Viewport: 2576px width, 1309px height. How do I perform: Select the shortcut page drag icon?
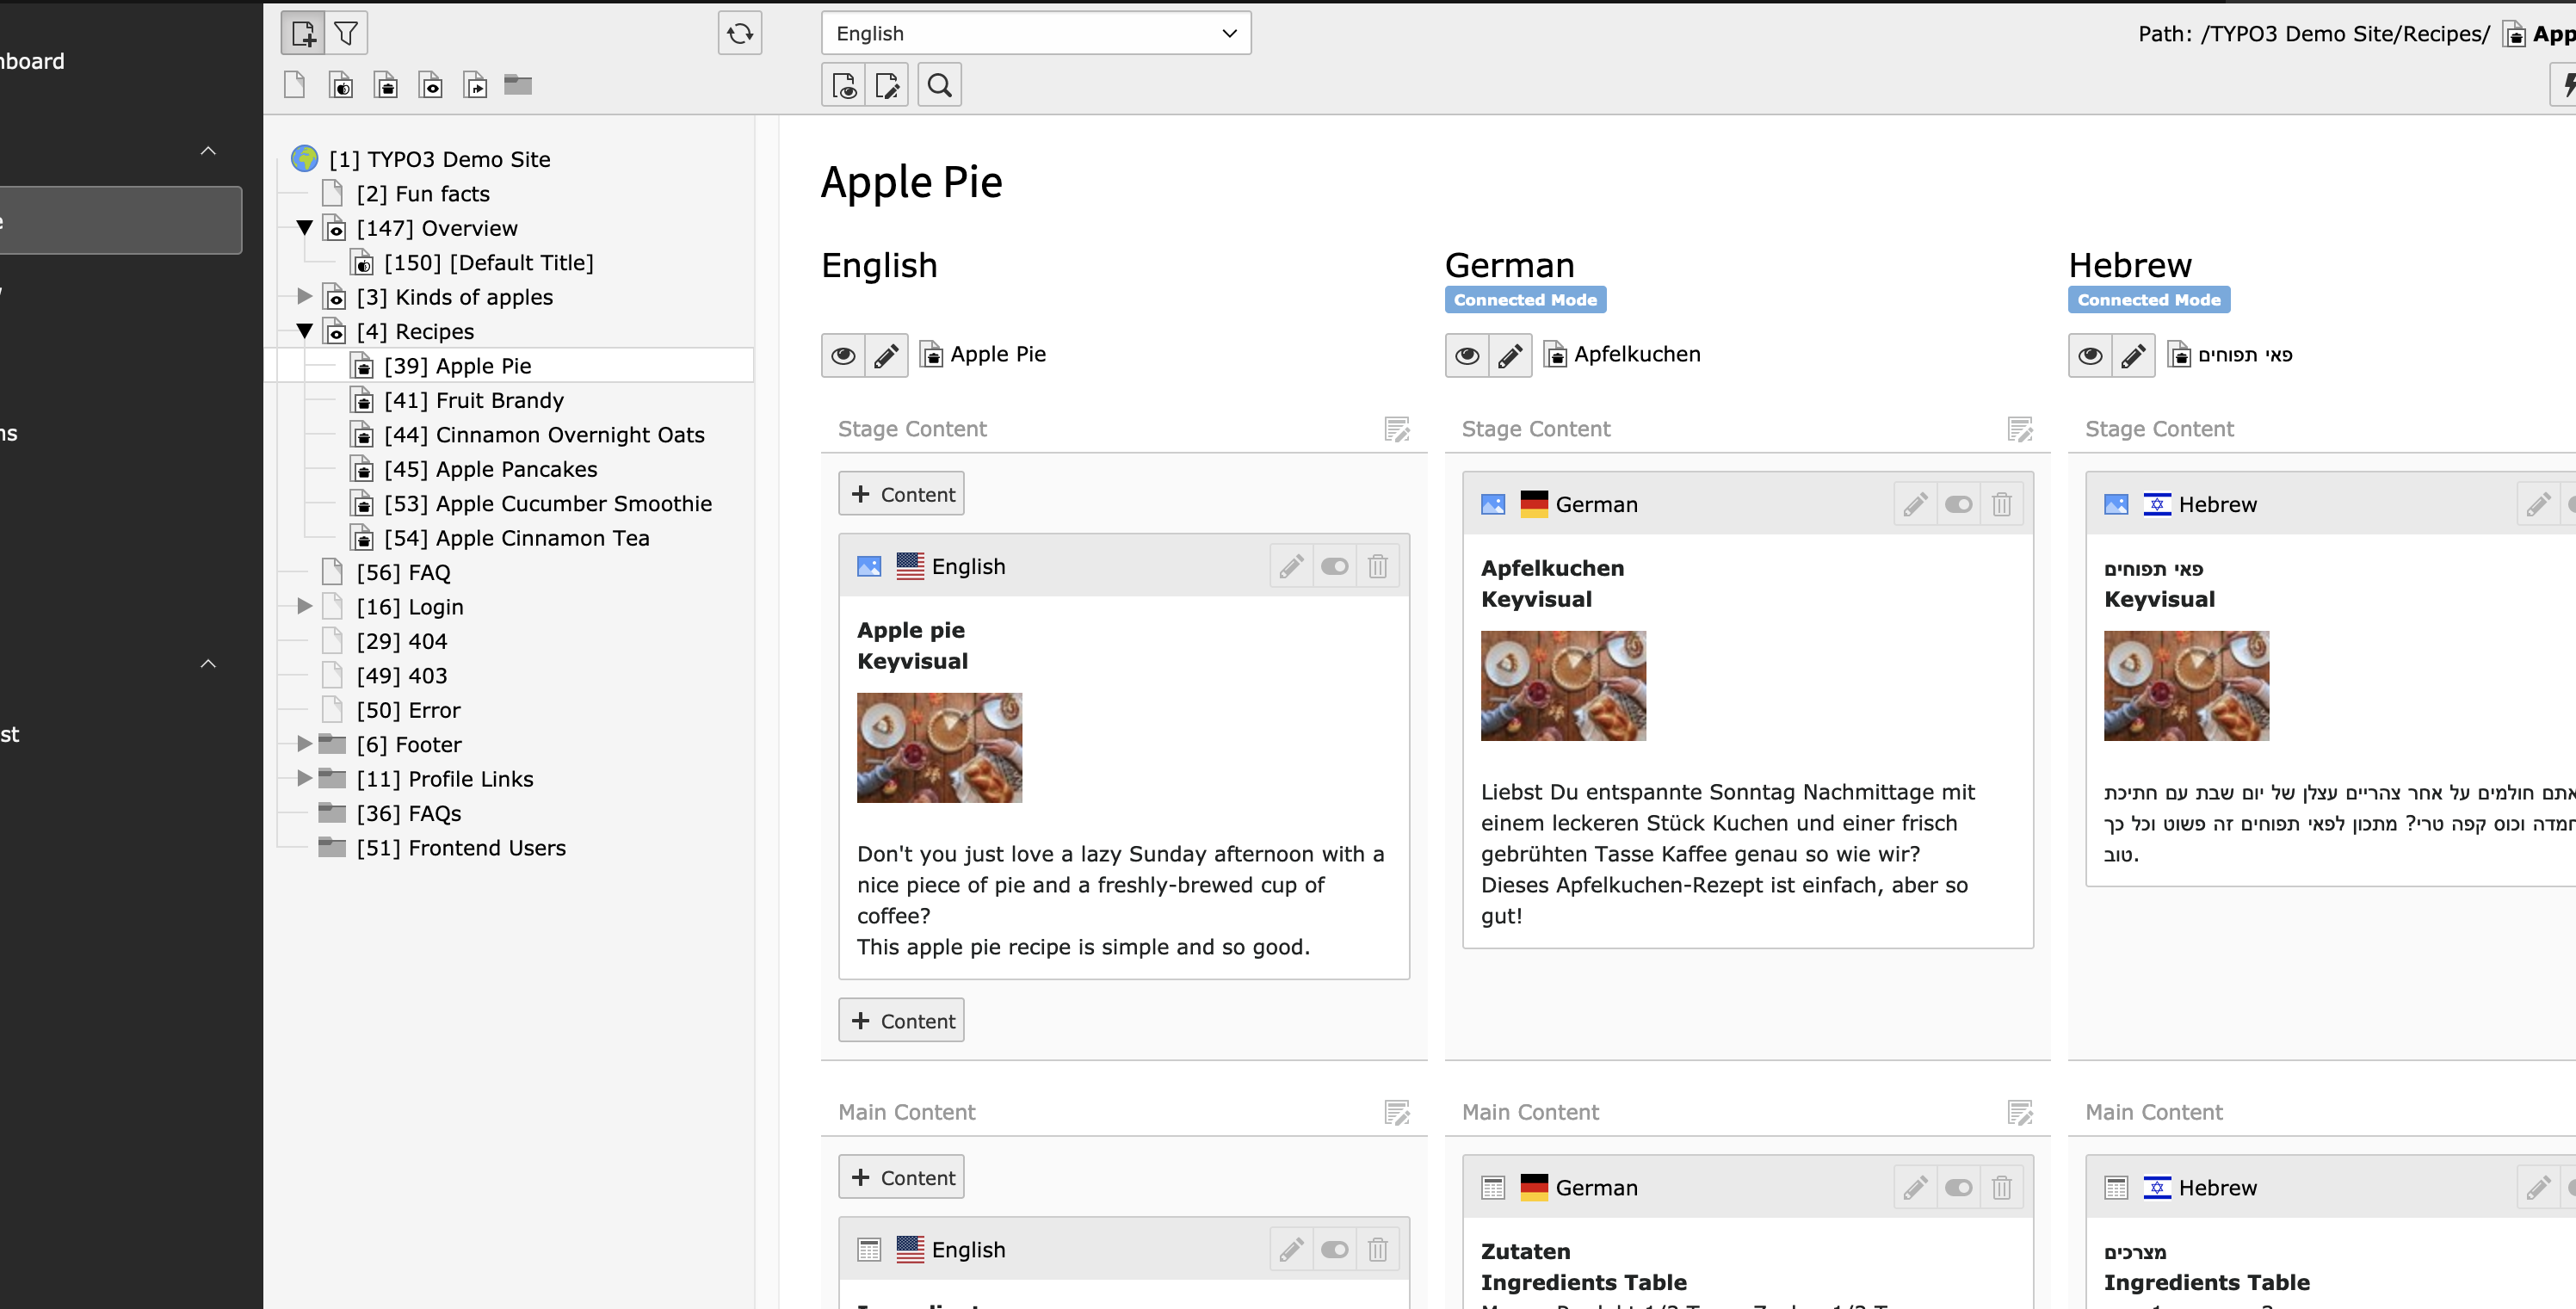click(475, 85)
